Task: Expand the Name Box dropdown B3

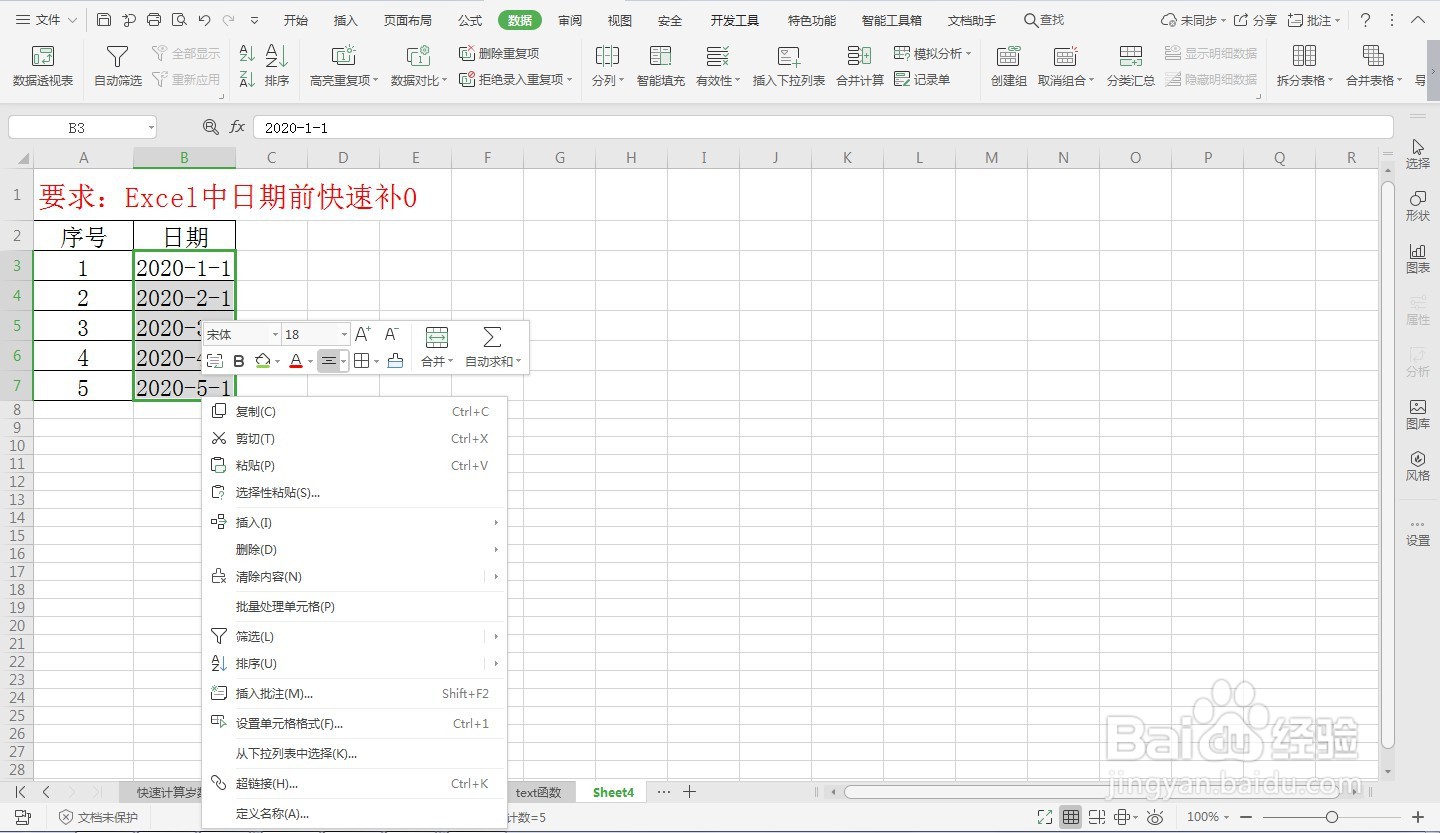Action: [150, 128]
